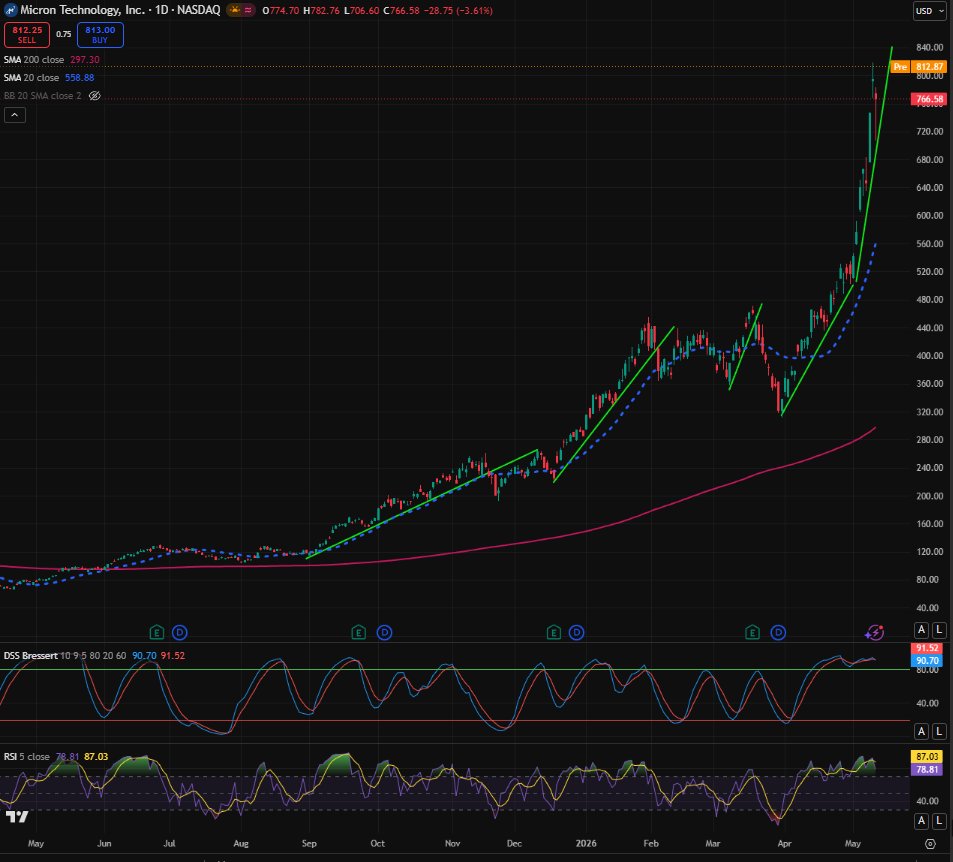
Task: Click the Sep label on time axis
Action: coord(309,843)
